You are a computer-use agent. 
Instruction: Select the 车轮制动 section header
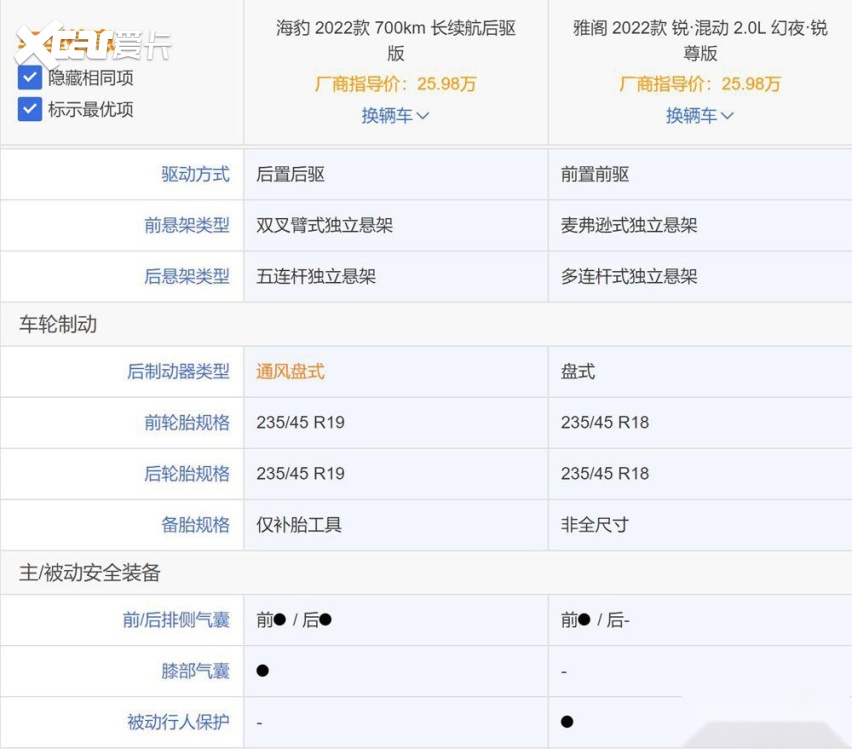(58, 324)
